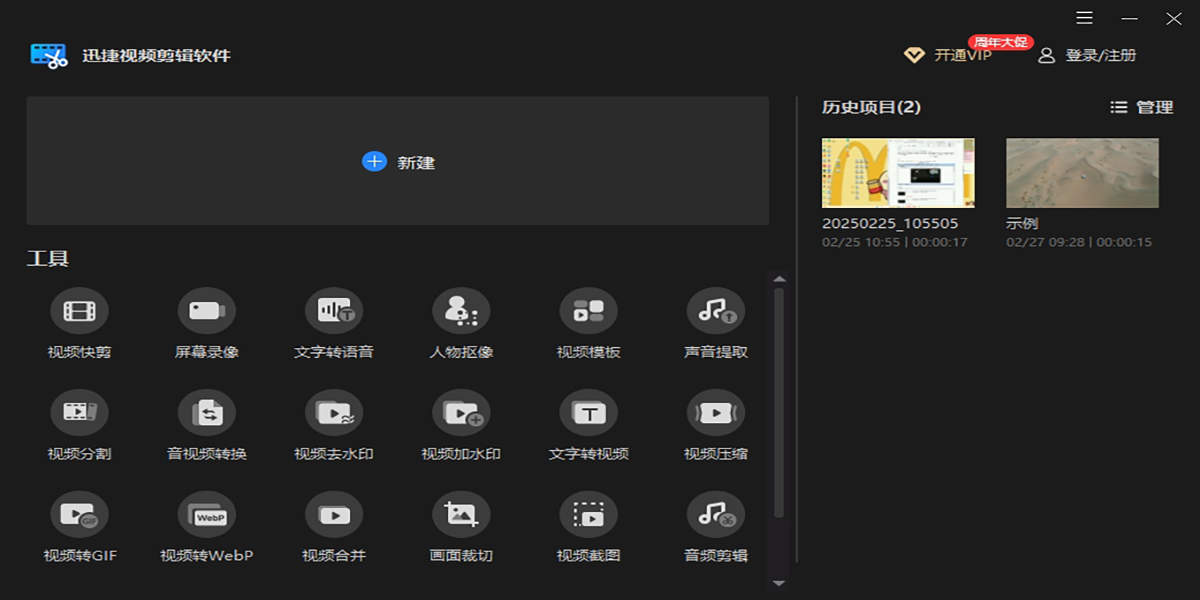The image size is (1200, 600).
Task: Open the 视频分割 video split tool
Action: click(x=79, y=413)
